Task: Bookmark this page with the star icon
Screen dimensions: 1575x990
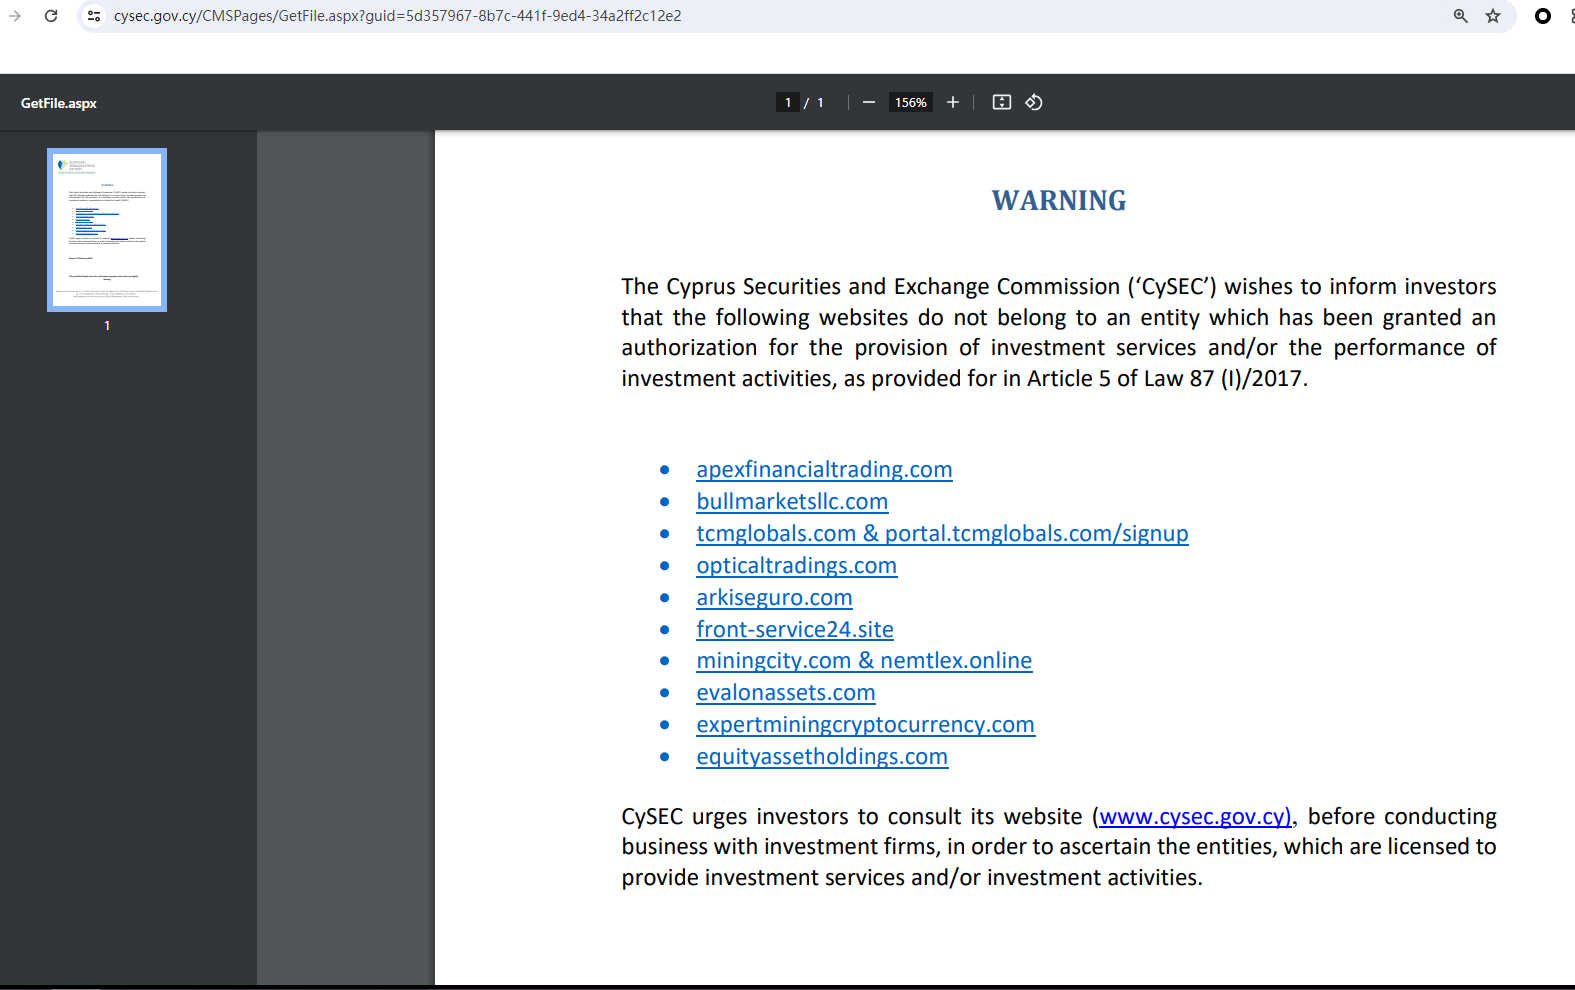Action: (1493, 16)
